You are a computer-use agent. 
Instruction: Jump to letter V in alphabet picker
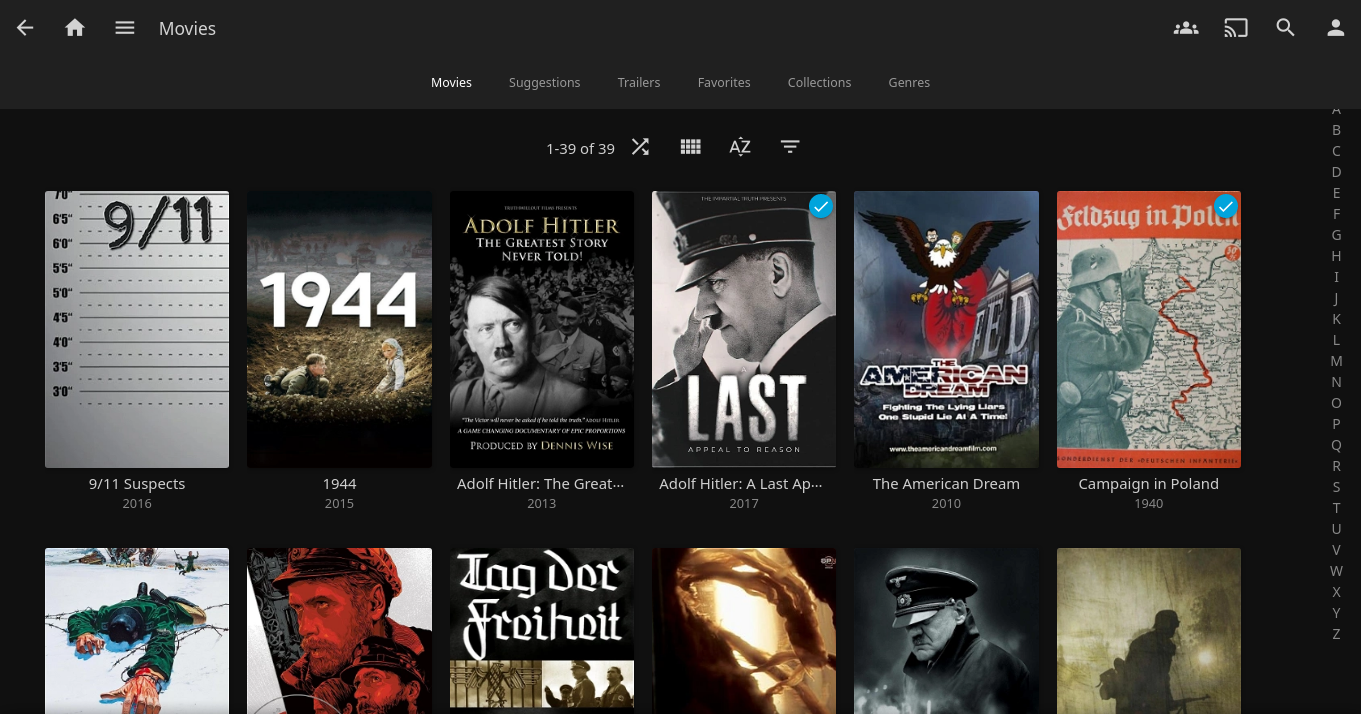pos(1336,550)
